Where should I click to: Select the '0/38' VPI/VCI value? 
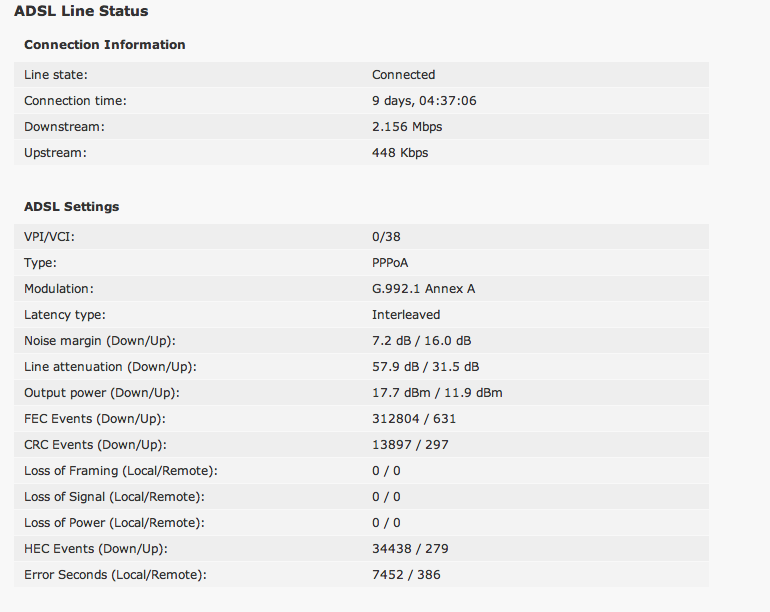coord(386,237)
